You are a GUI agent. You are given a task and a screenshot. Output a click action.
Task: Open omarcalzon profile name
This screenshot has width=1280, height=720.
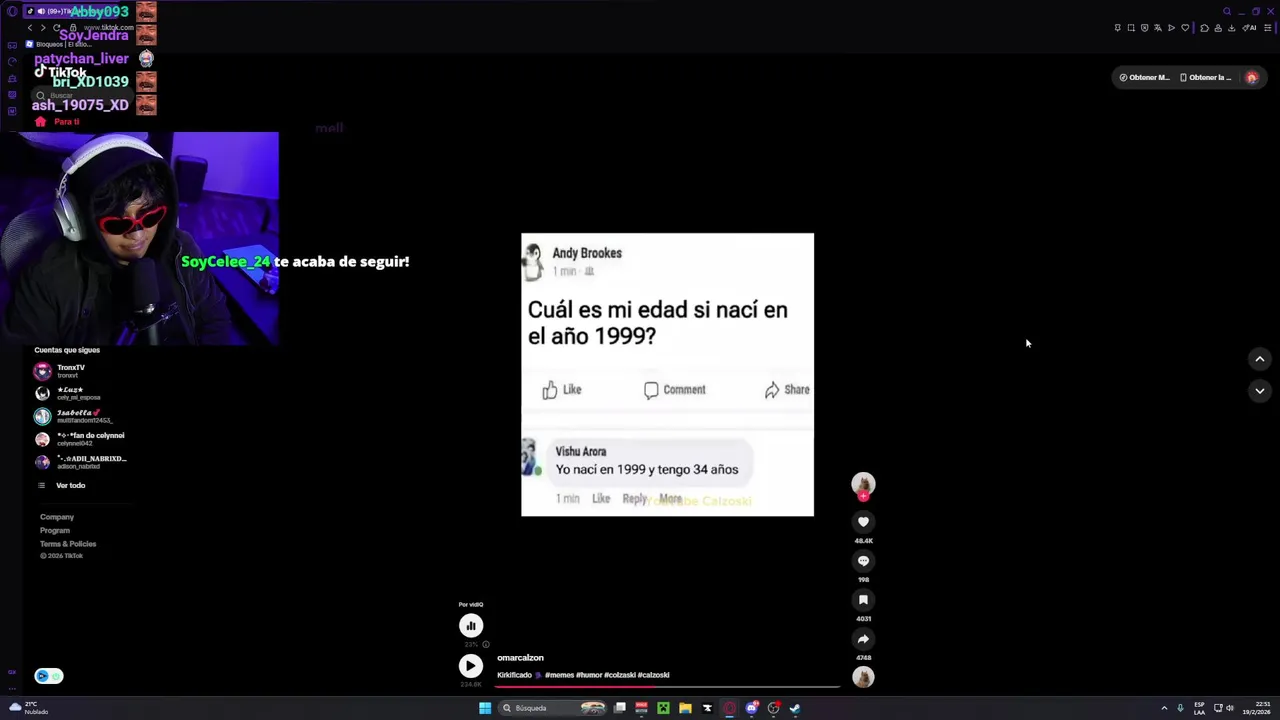(x=520, y=658)
